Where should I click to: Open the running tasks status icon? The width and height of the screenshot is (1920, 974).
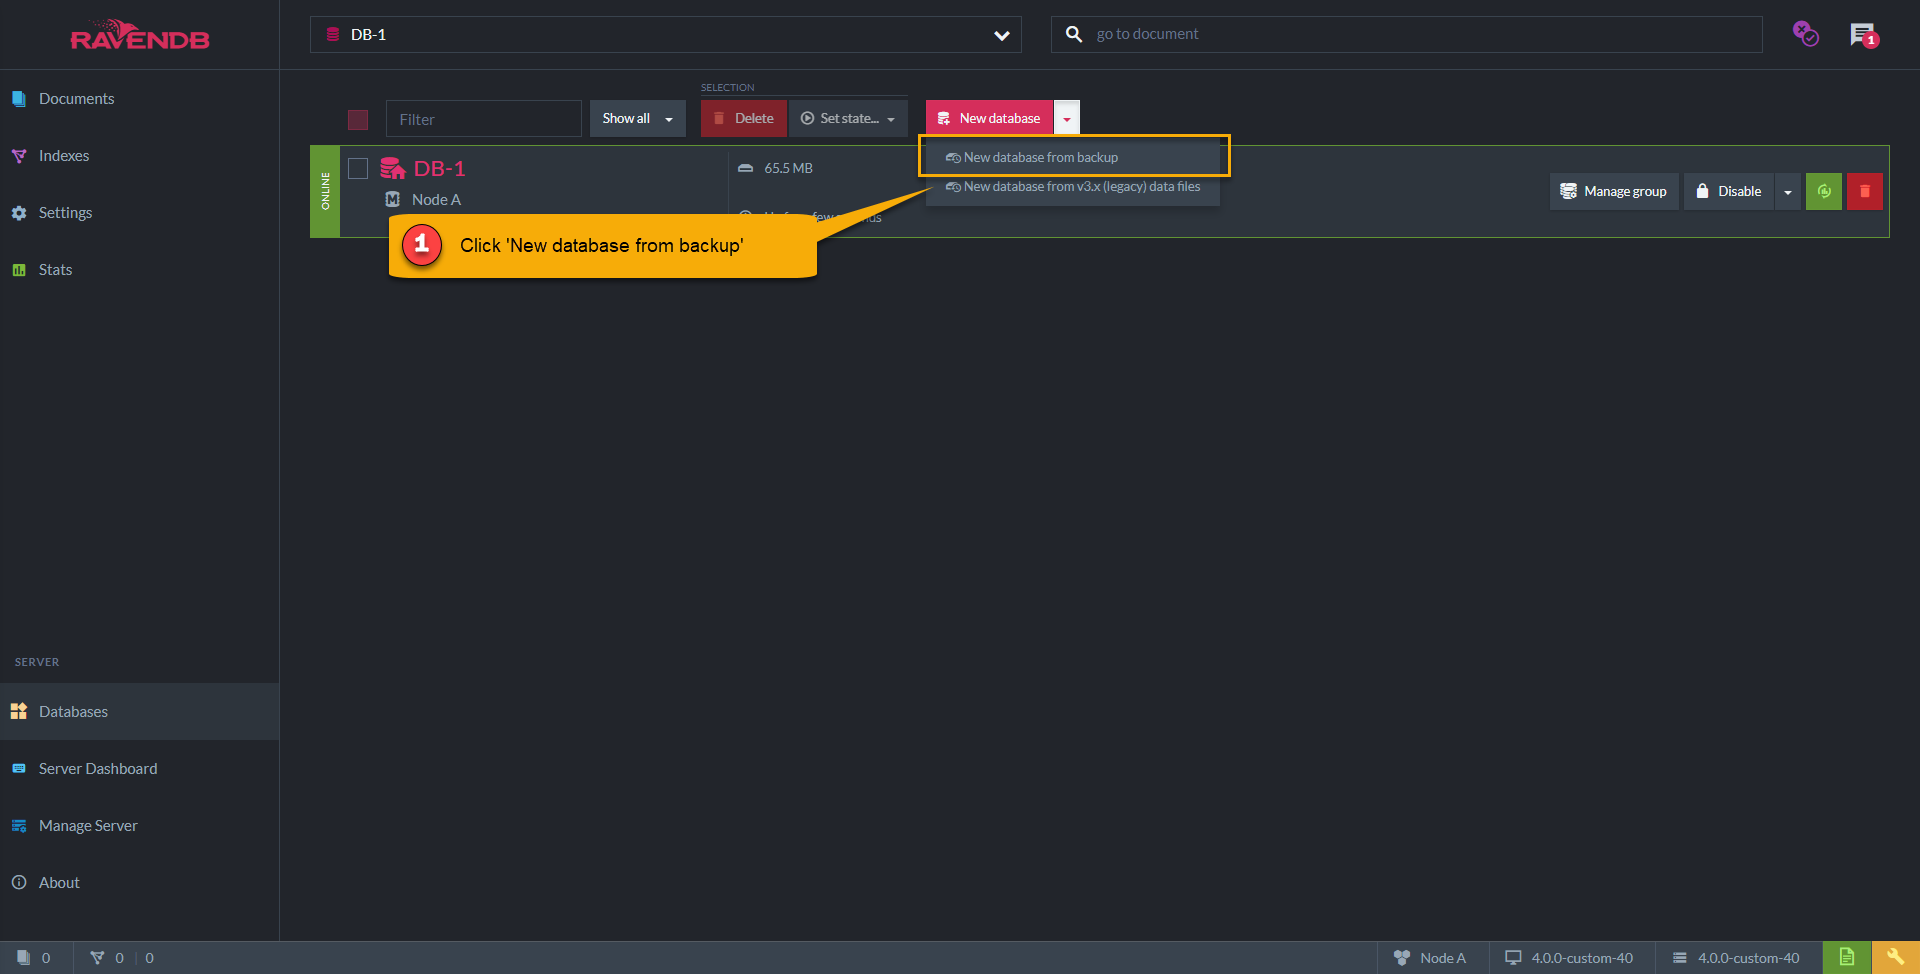[x=1806, y=34]
